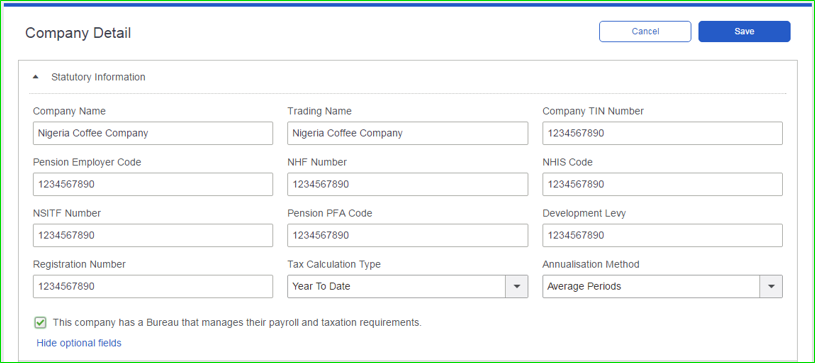Open the Tax Calculation Type dropdown arrow

pos(517,287)
